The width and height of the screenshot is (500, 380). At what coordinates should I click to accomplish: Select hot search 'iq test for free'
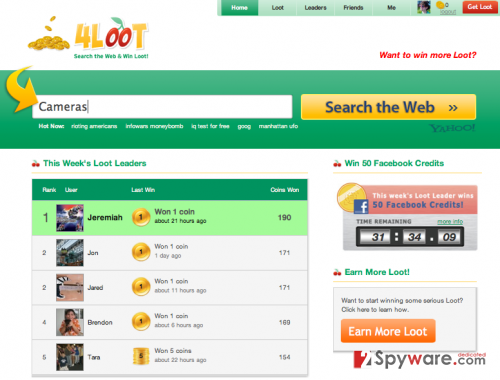pos(210,126)
